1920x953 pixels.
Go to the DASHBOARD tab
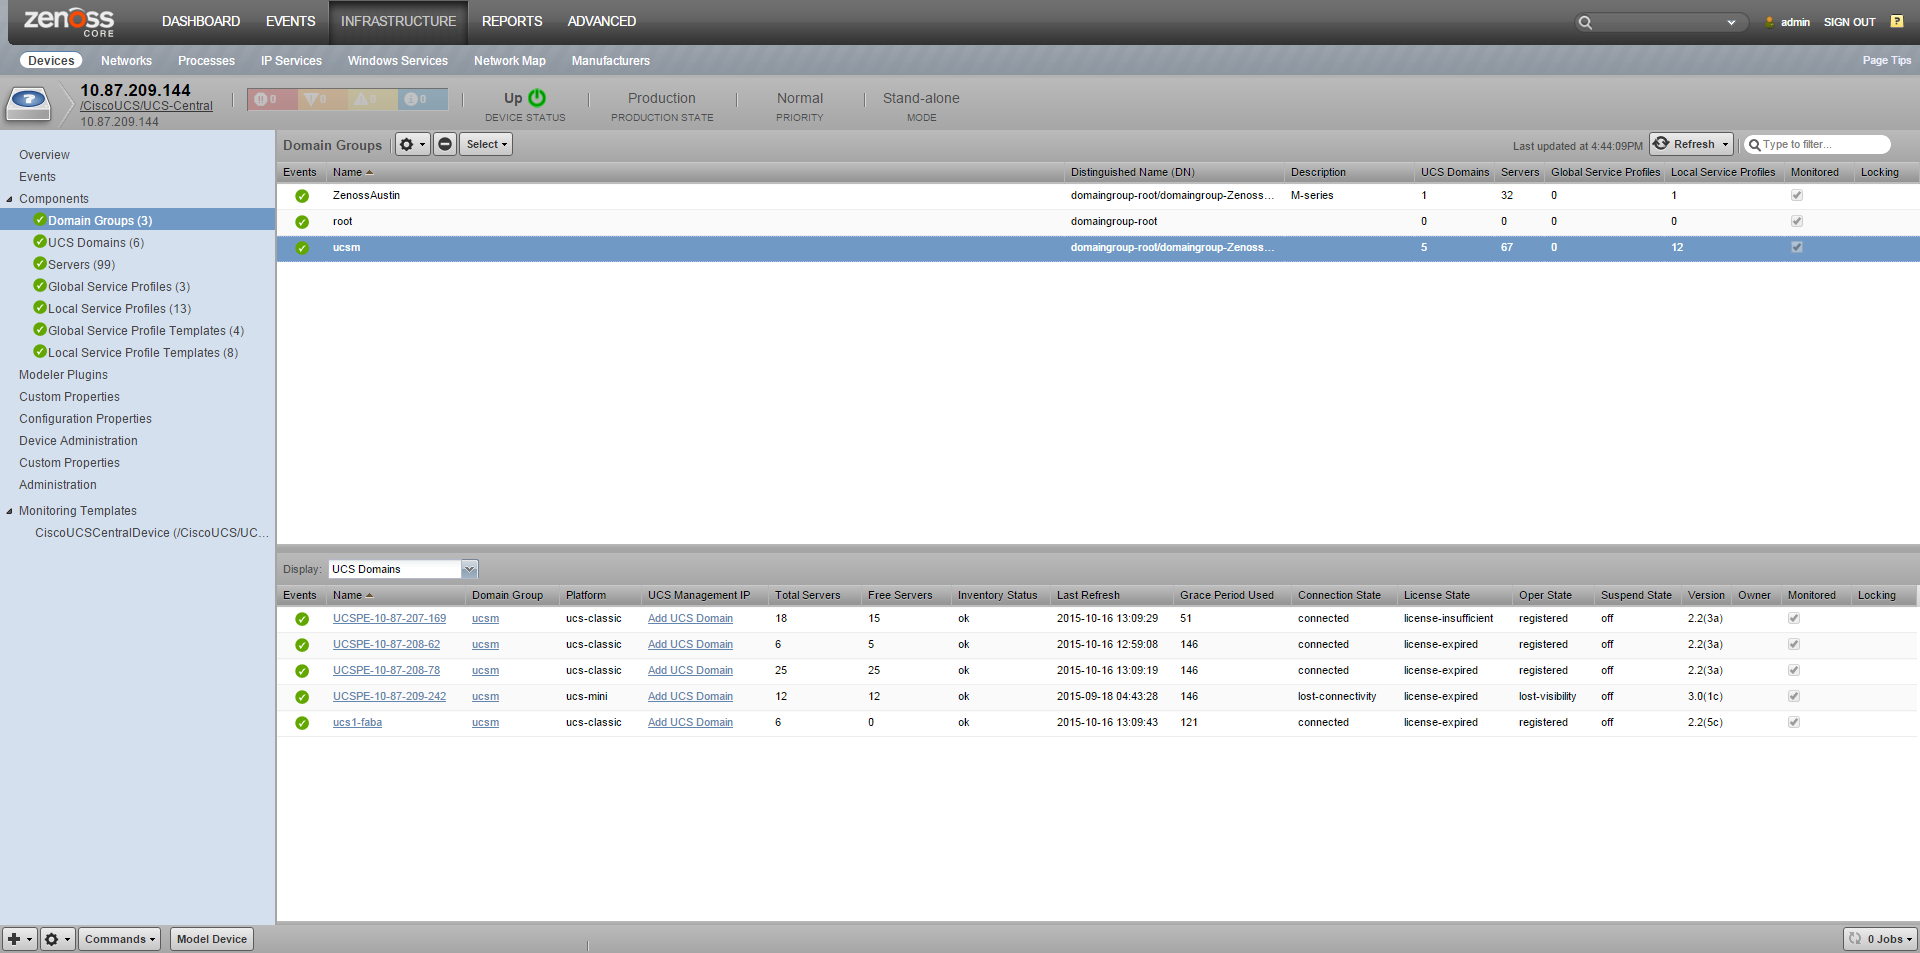coord(201,21)
